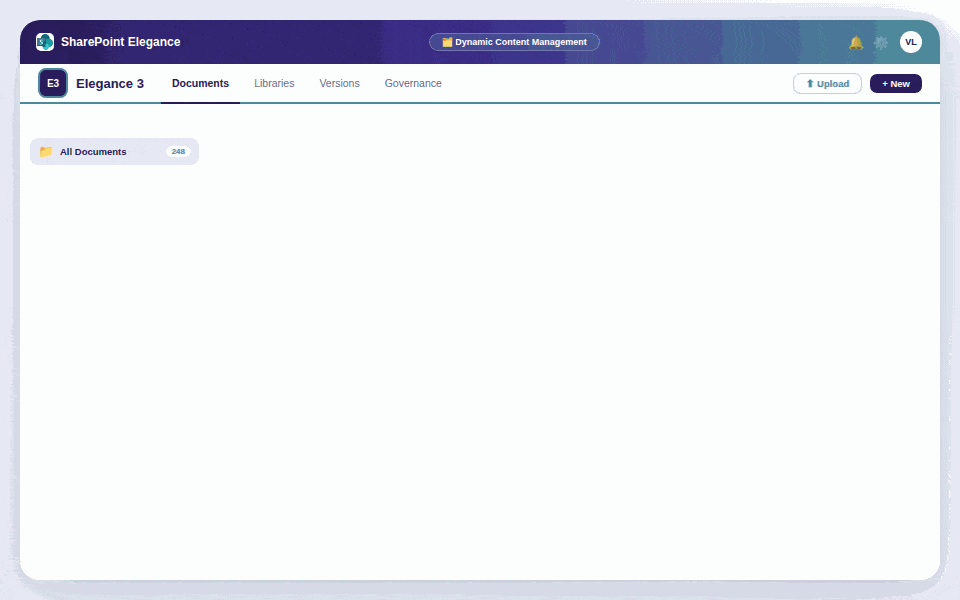The height and width of the screenshot is (600, 960).
Task: Click the SharePoint Elegance header title
Action: coord(121,42)
